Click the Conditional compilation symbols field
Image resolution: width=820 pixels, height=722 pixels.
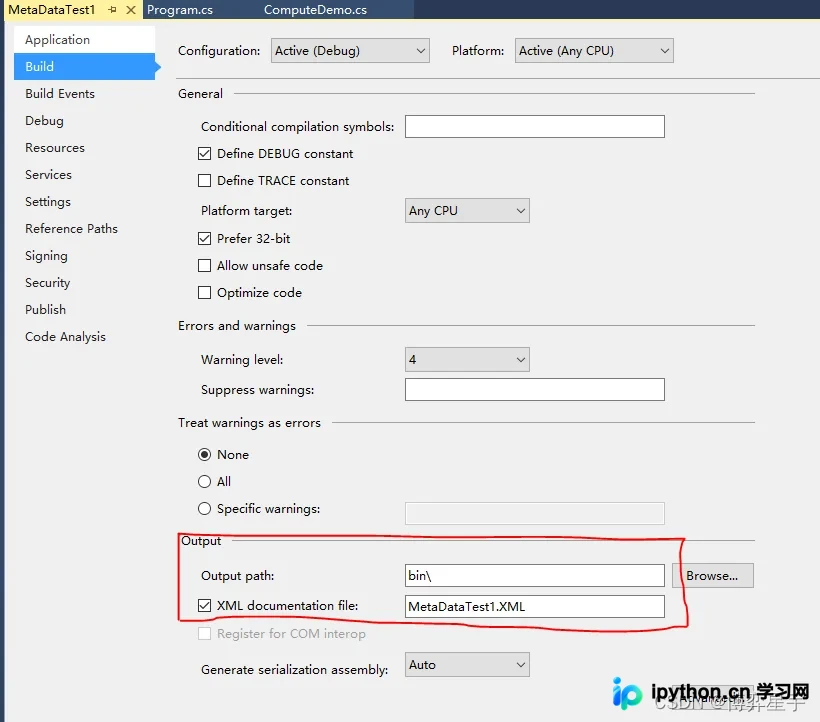point(534,127)
